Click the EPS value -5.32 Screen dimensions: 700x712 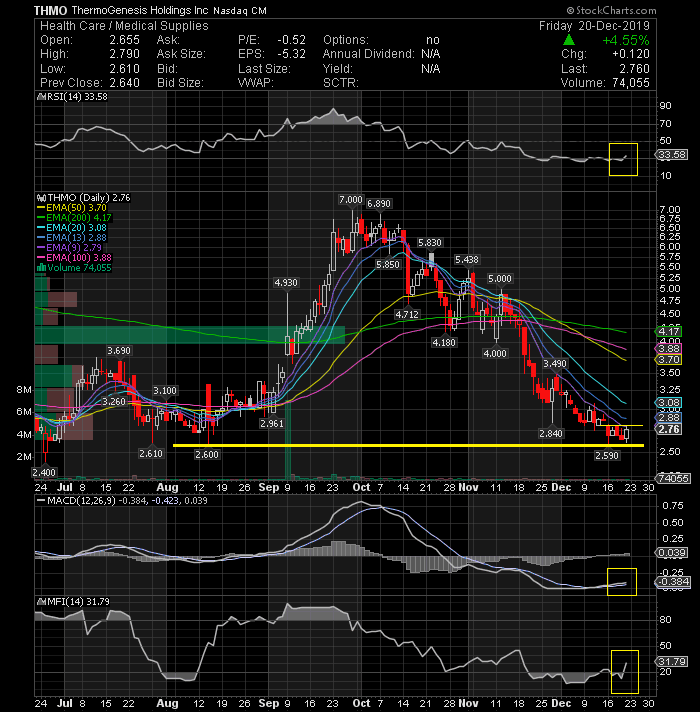pyautogui.click(x=291, y=54)
